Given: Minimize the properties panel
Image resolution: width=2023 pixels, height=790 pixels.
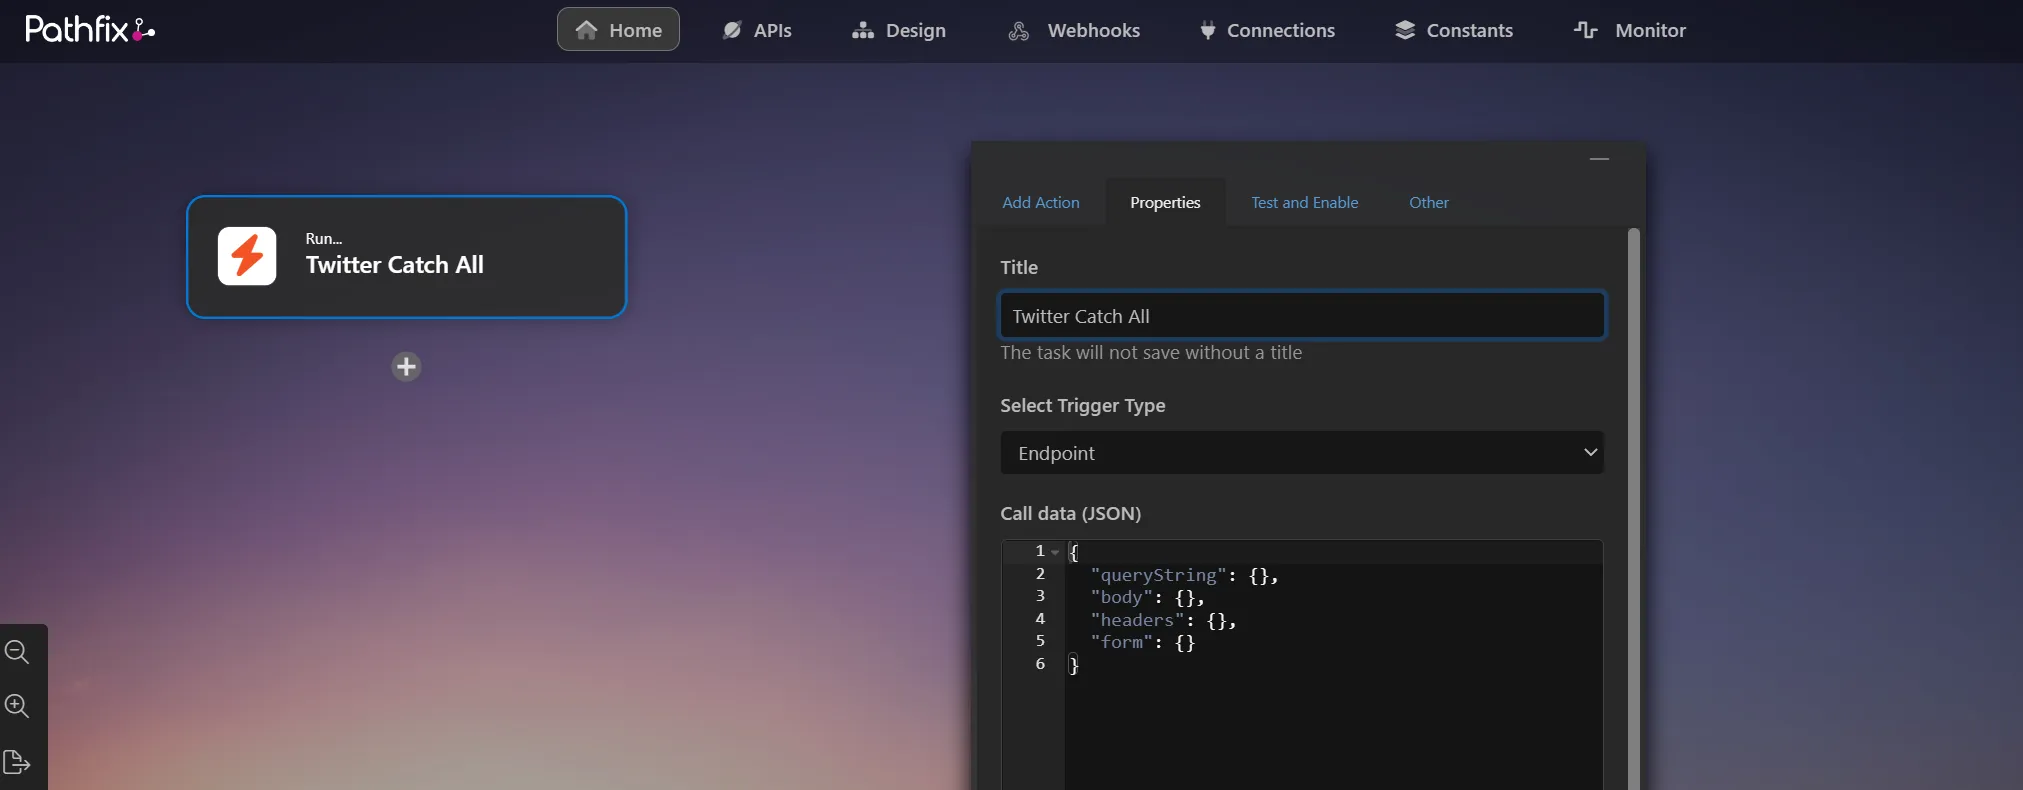Looking at the screenshot, I should click(1600, 159).
